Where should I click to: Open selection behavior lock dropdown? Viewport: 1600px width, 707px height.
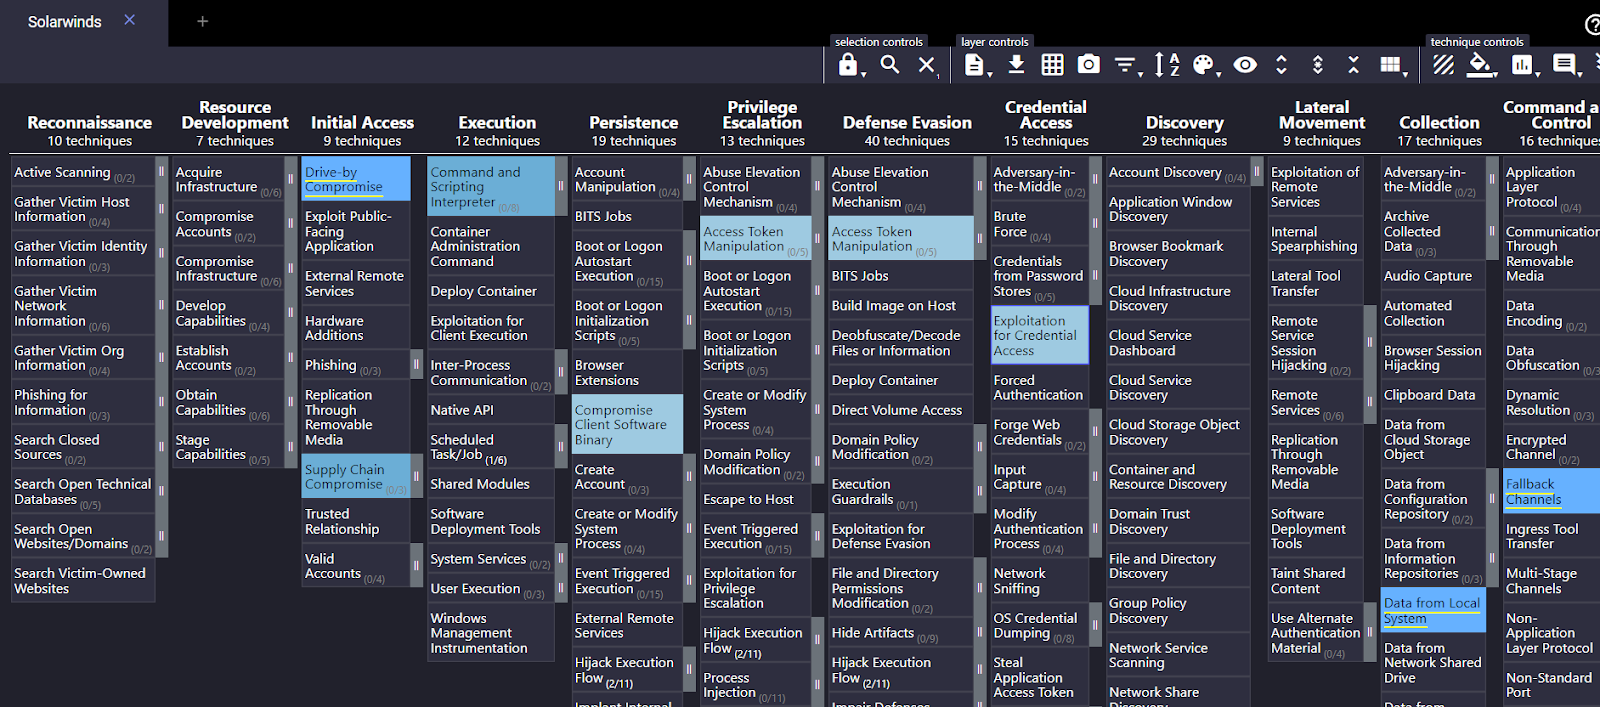850,65
